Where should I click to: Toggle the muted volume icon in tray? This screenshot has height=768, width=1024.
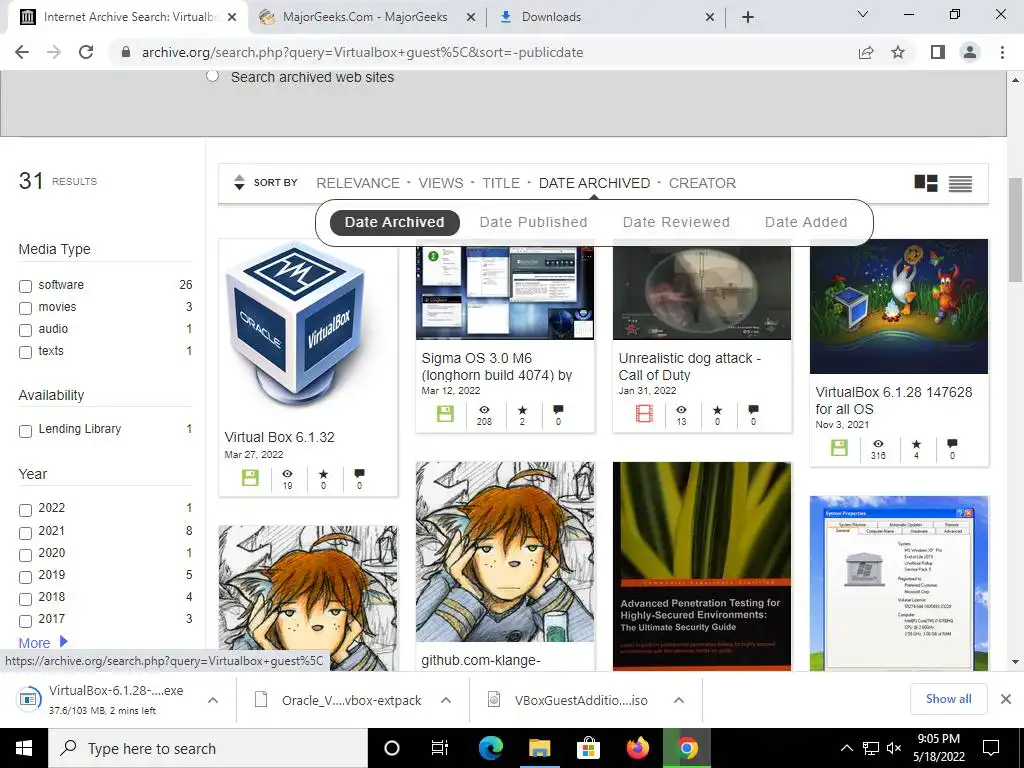(x=894, y=748)
